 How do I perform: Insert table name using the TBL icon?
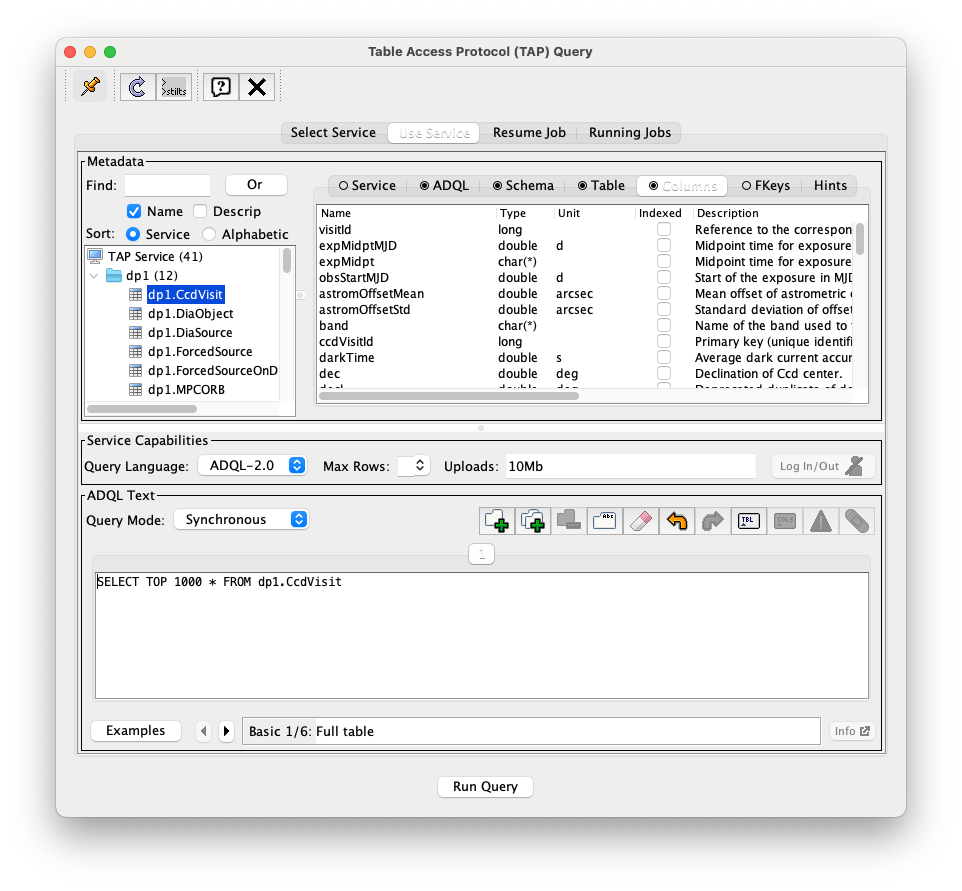[748, 520]
